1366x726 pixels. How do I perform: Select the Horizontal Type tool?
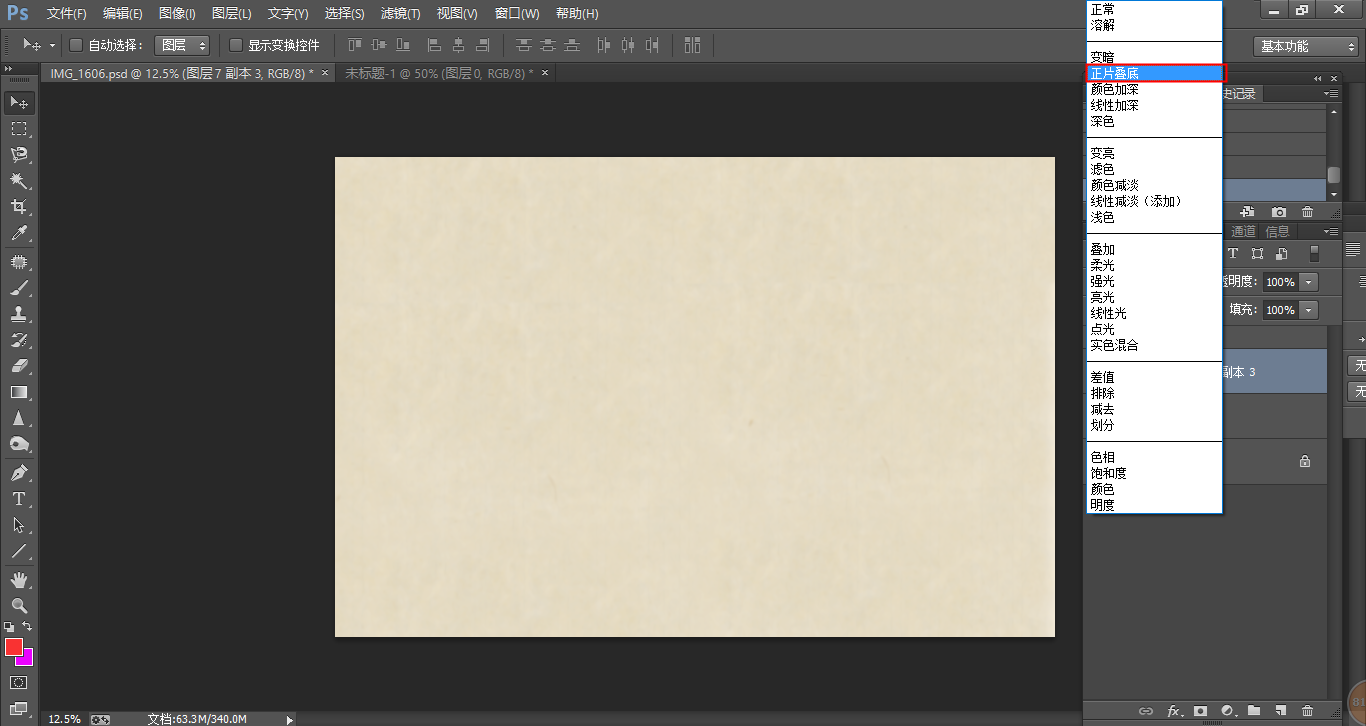click(19, 499)
